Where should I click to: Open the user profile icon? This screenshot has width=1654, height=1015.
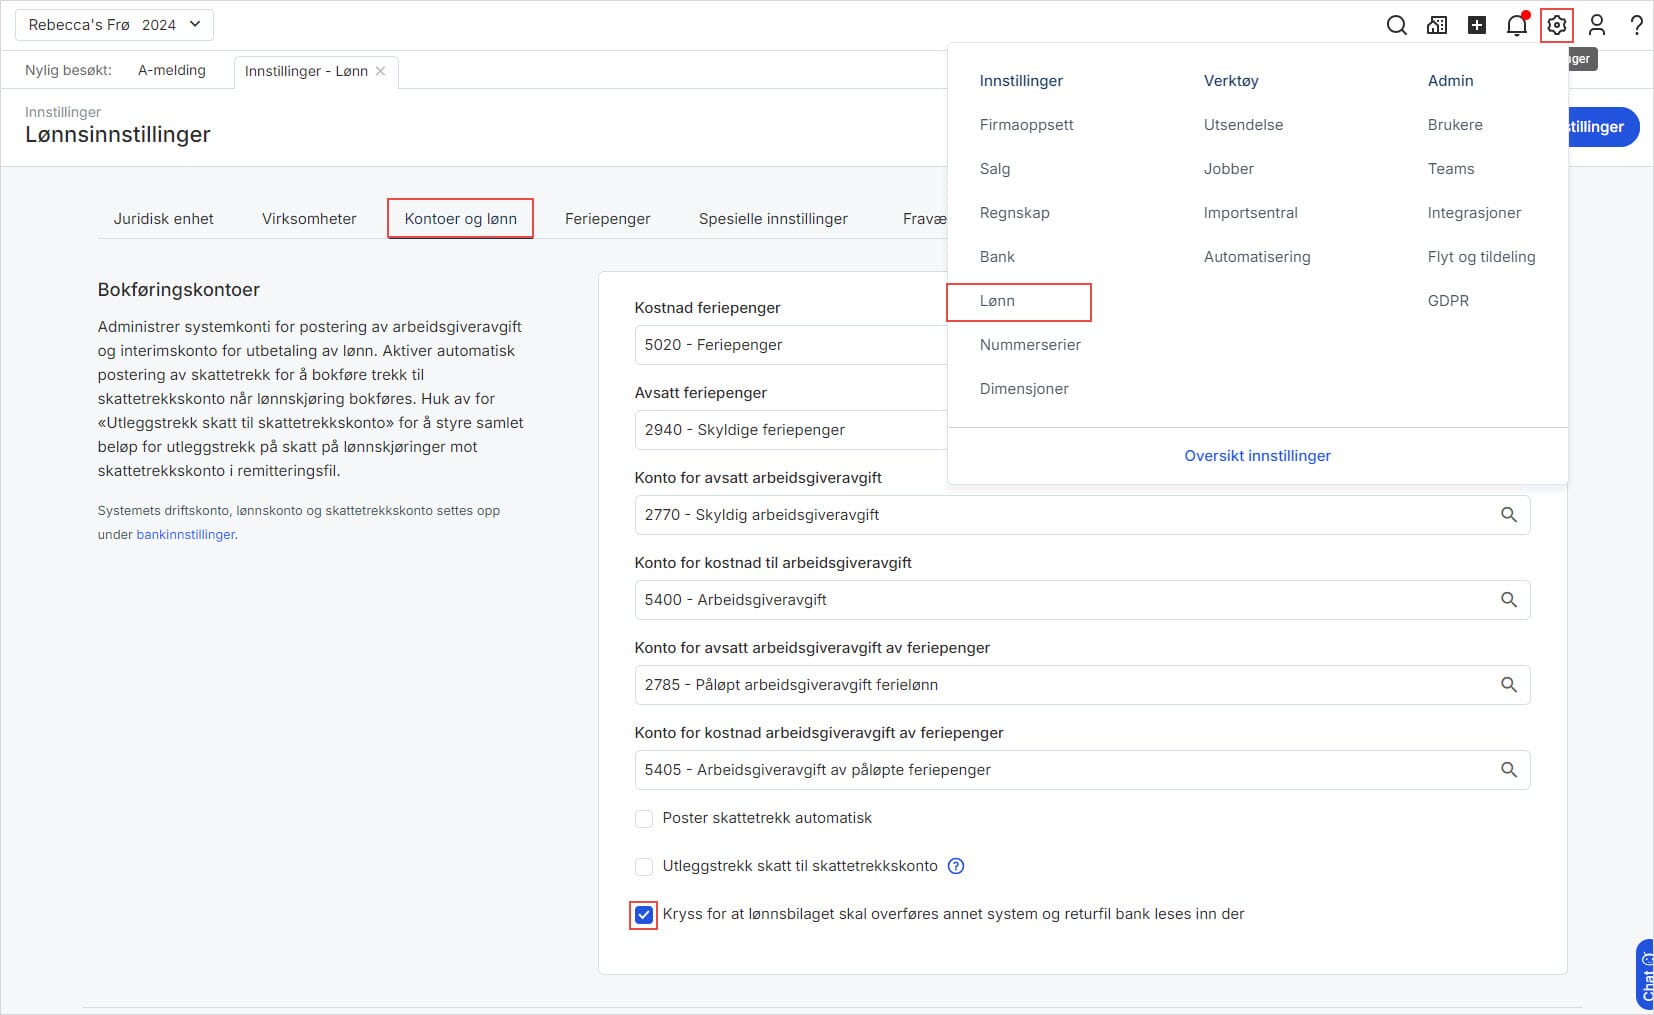[1597, 25]
